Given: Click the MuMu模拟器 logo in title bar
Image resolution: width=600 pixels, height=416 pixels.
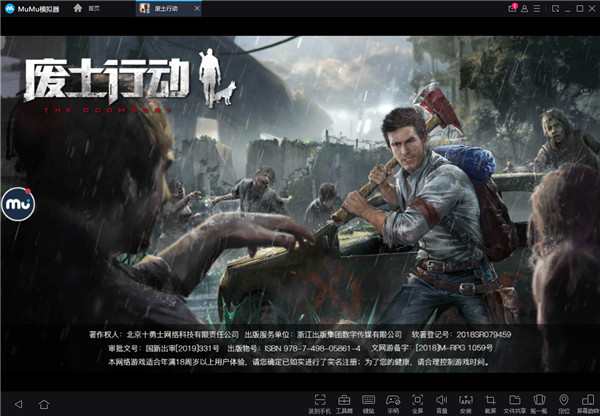Looking at the screenshot, I should point(32,8).
